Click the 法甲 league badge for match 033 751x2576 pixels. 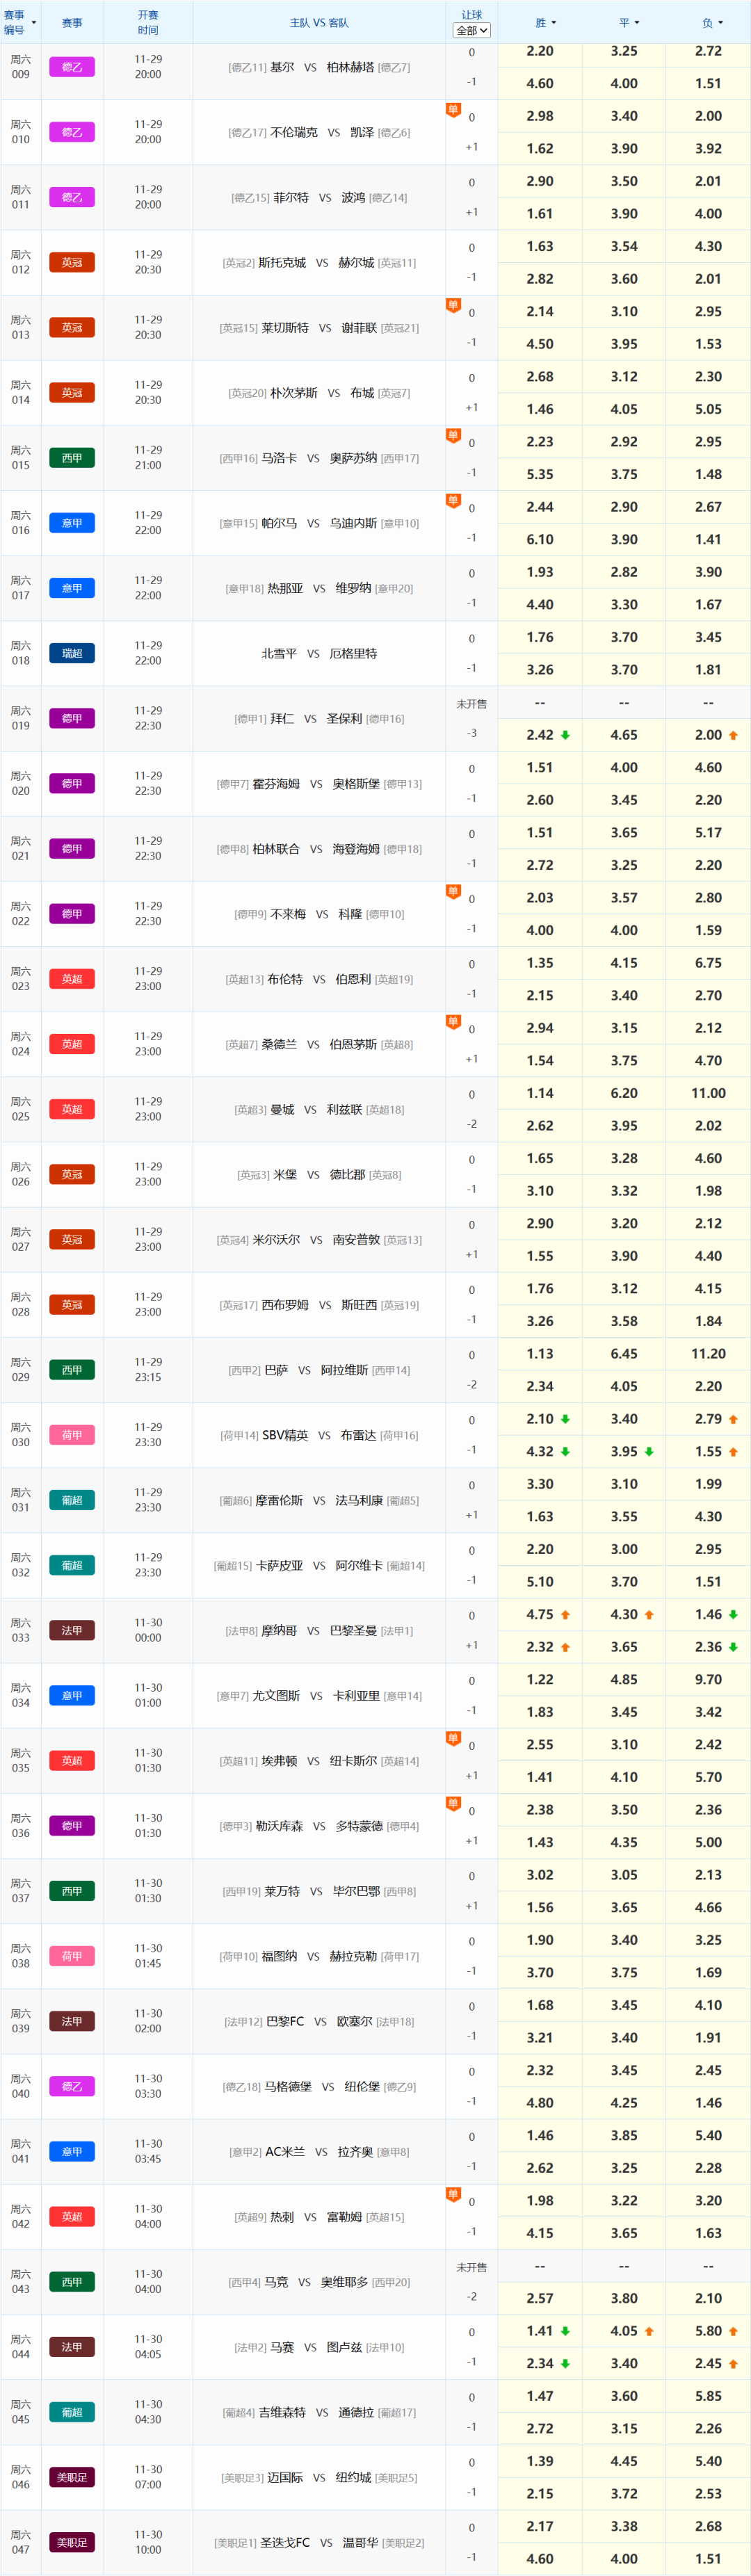coord(72,1630)
